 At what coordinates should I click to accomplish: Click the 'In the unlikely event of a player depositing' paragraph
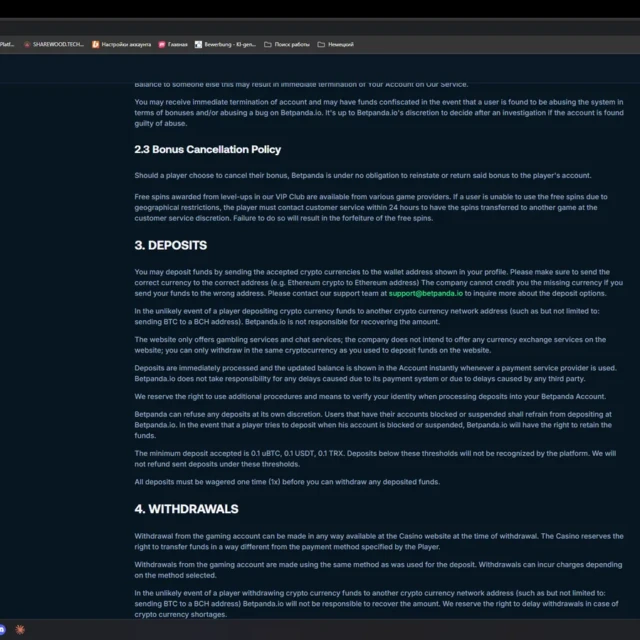[x=367, y=316]
